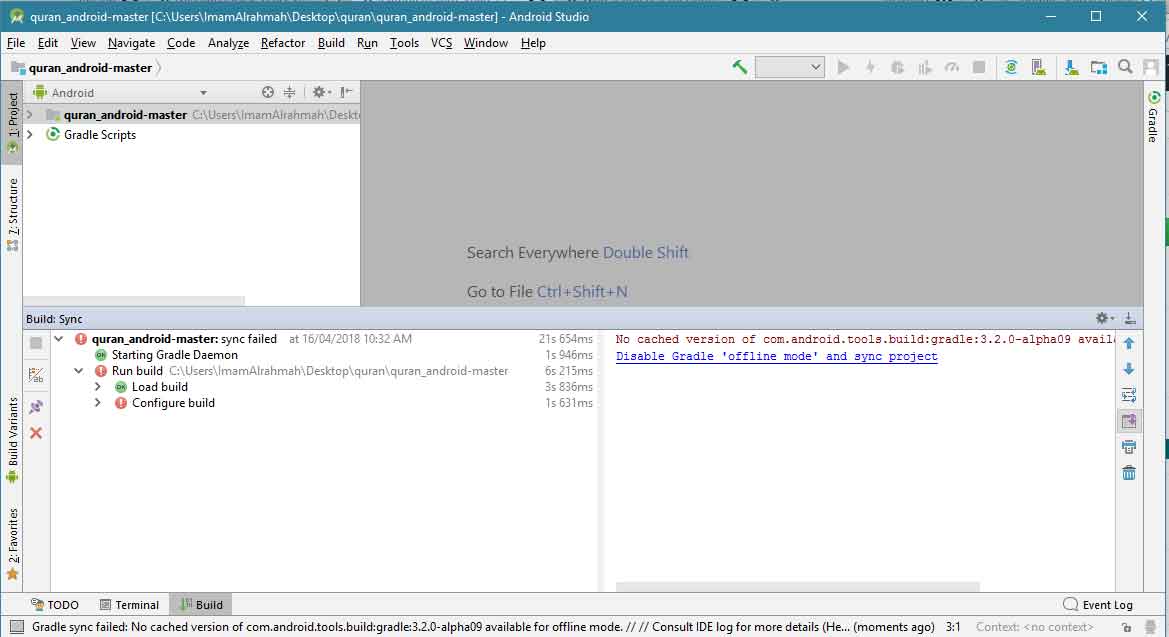Click red X close icon in Build panel

pos(36,433)
